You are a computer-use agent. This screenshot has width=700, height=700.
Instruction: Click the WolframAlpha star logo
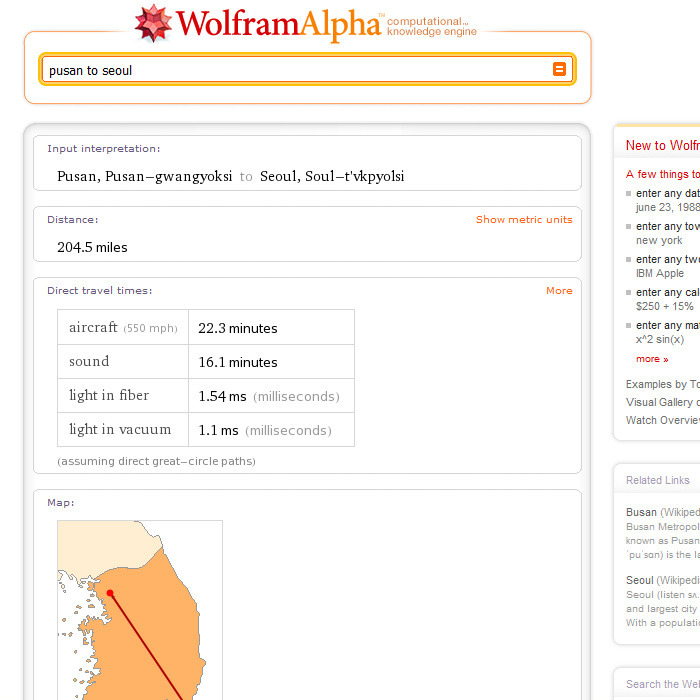(153, 23)
